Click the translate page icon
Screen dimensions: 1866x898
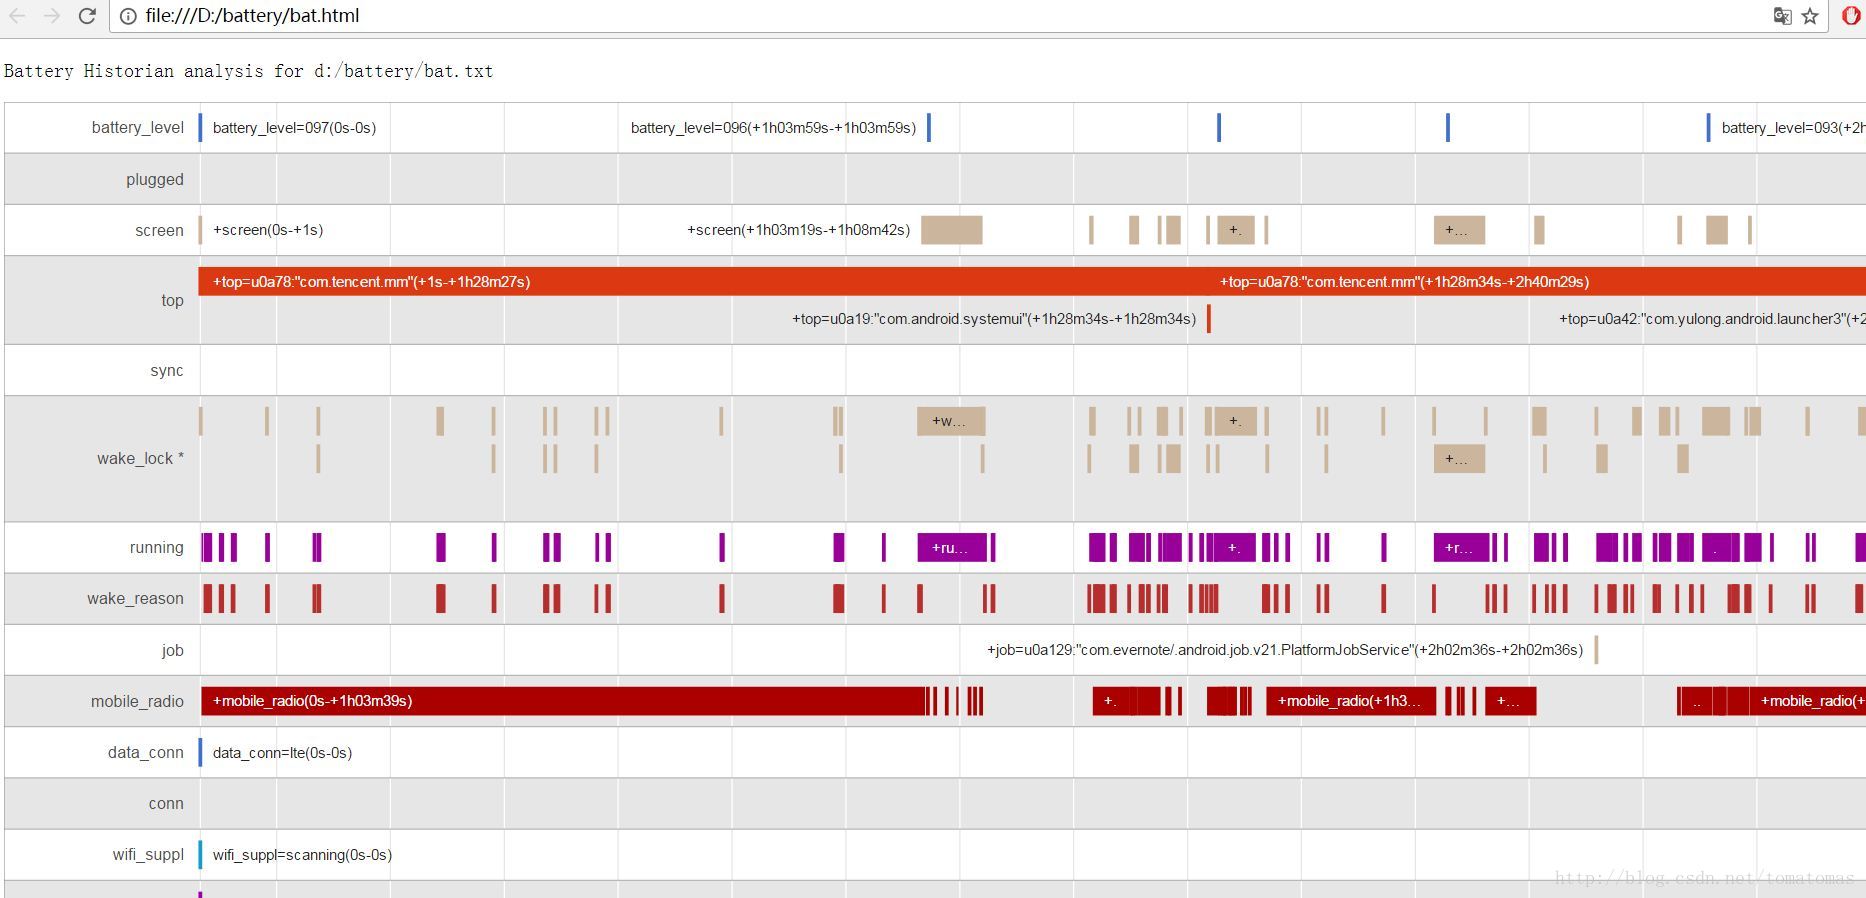(1782, 16)
